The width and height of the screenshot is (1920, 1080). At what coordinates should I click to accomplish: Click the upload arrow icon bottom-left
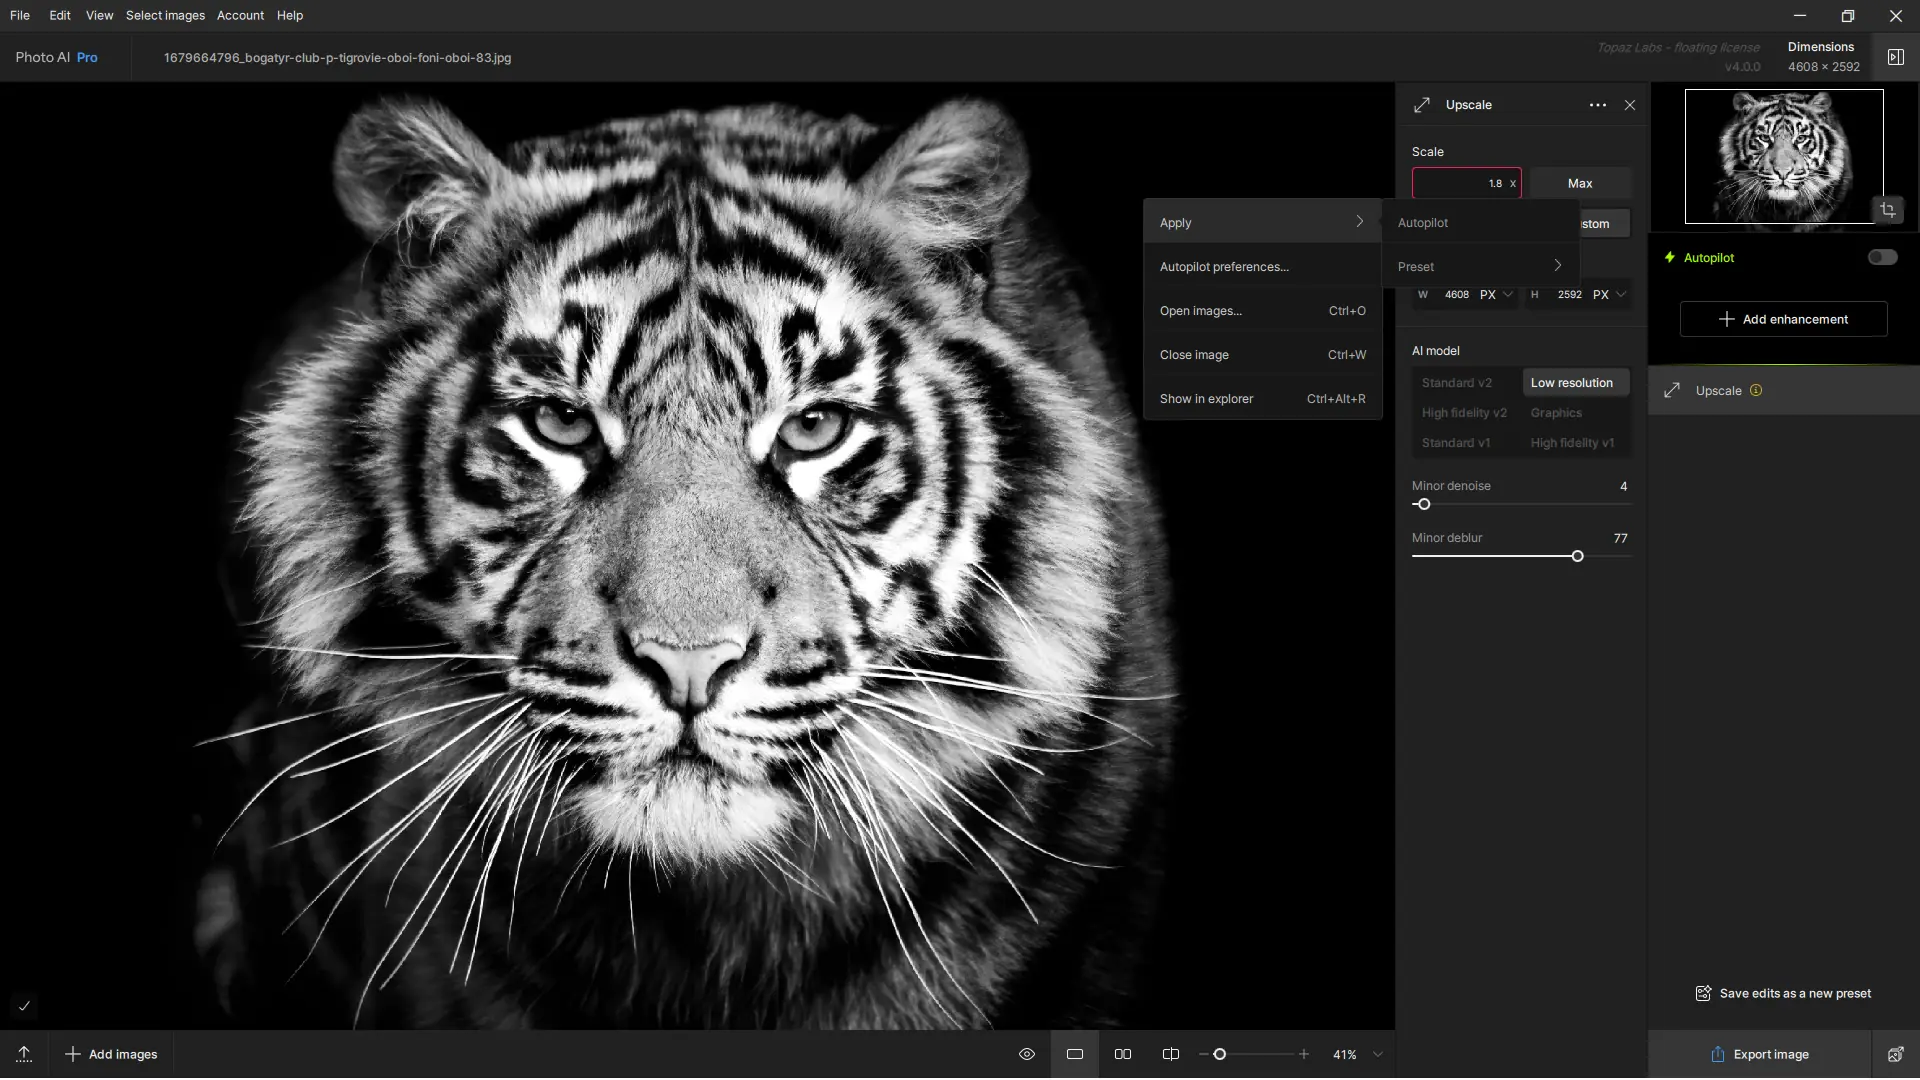coord(24,1054)
